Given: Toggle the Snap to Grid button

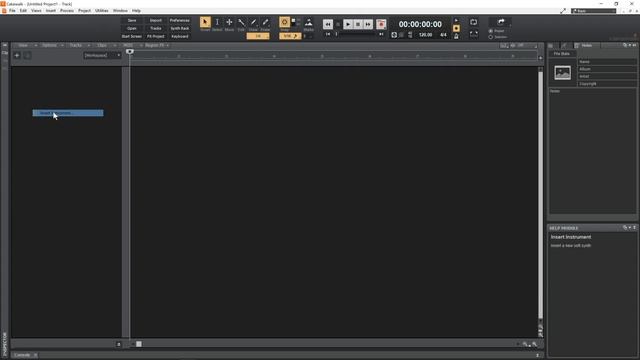Looking at the screenshot, I should click(284, 22).
